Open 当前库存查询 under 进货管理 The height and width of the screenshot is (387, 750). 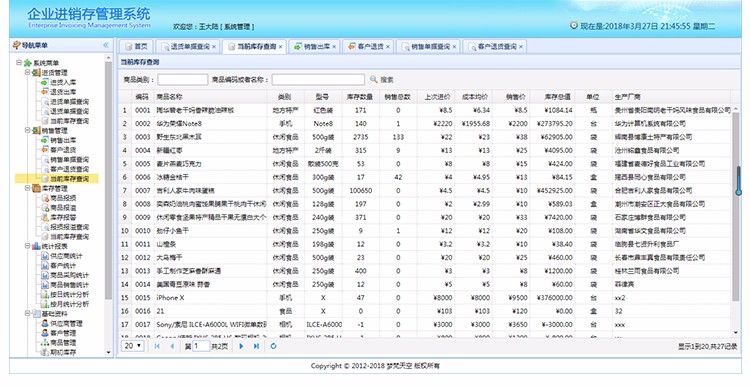(69, 121)
